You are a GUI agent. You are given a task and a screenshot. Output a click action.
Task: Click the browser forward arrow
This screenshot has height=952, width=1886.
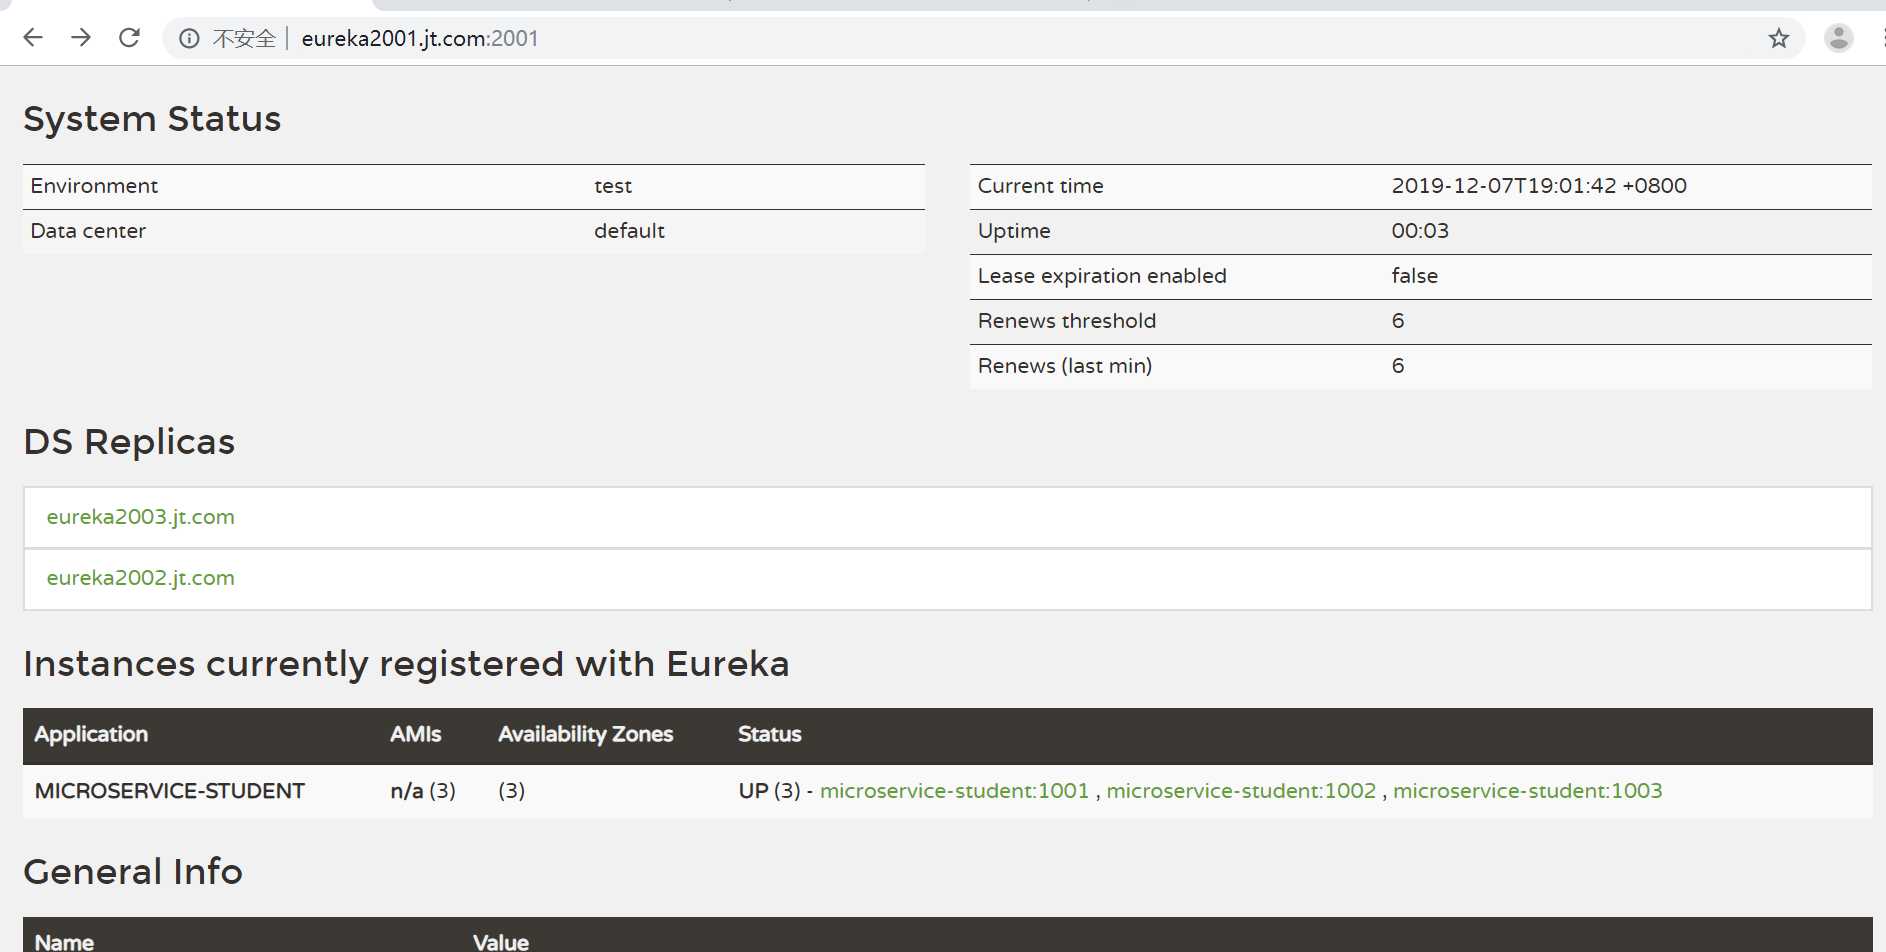81,38
